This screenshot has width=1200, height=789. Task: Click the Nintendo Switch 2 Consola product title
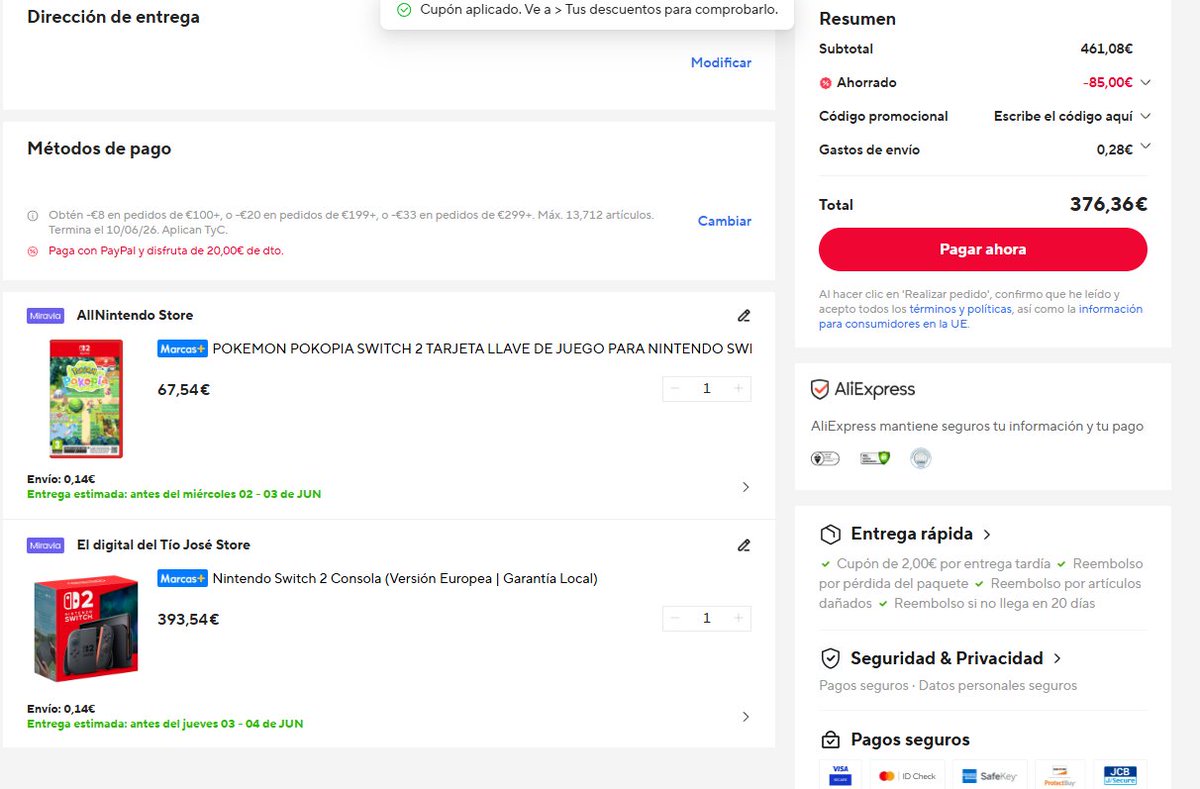pos(405,579)
